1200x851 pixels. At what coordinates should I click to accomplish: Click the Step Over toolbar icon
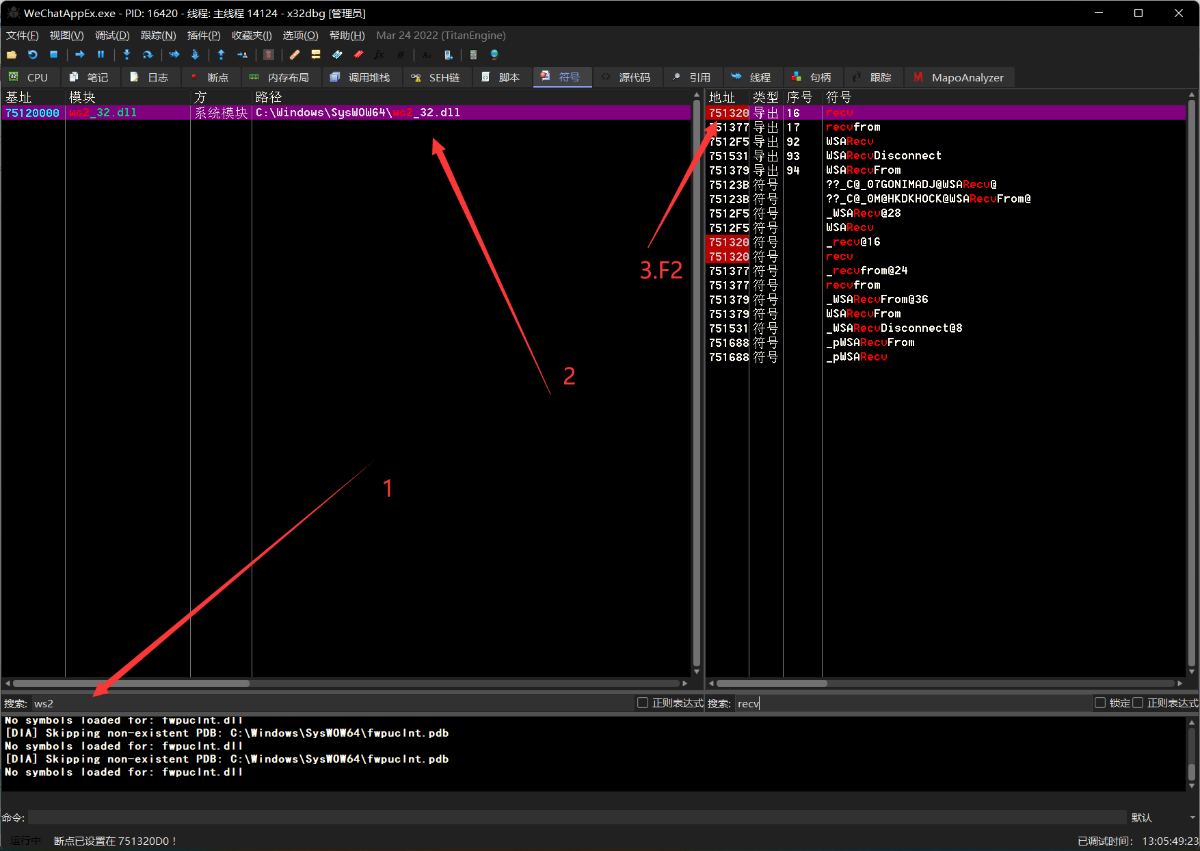point(148,54)
